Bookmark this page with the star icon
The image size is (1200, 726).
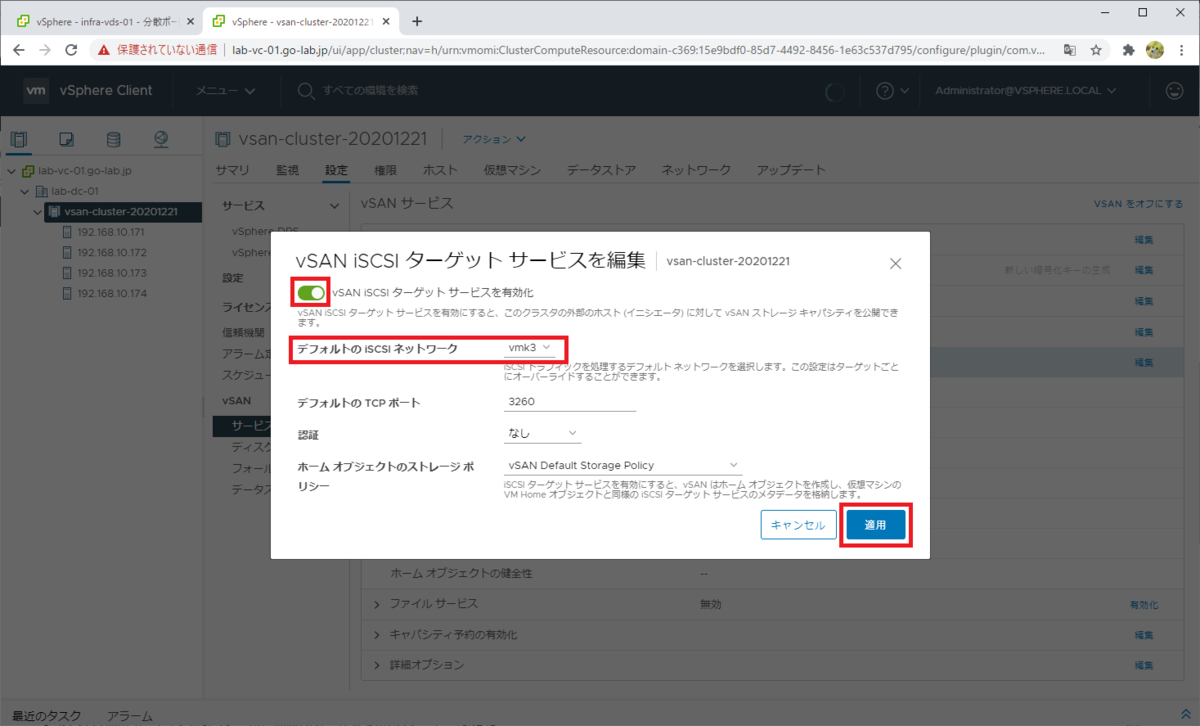pos(1096,49)
